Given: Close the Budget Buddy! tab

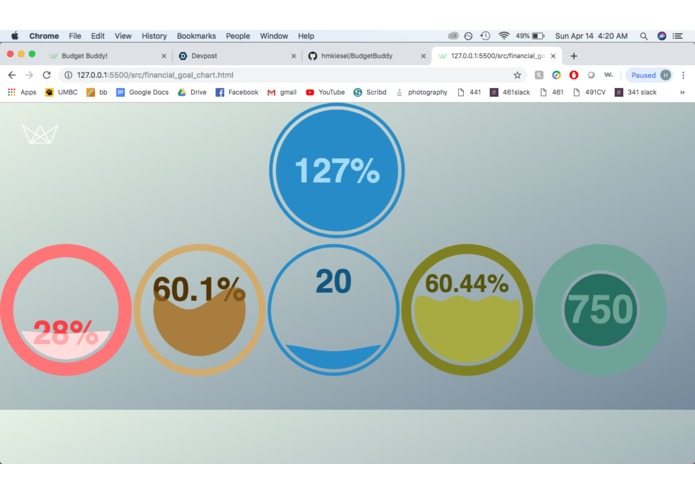Looking at the screenshot, I should (x=164, y=56).
